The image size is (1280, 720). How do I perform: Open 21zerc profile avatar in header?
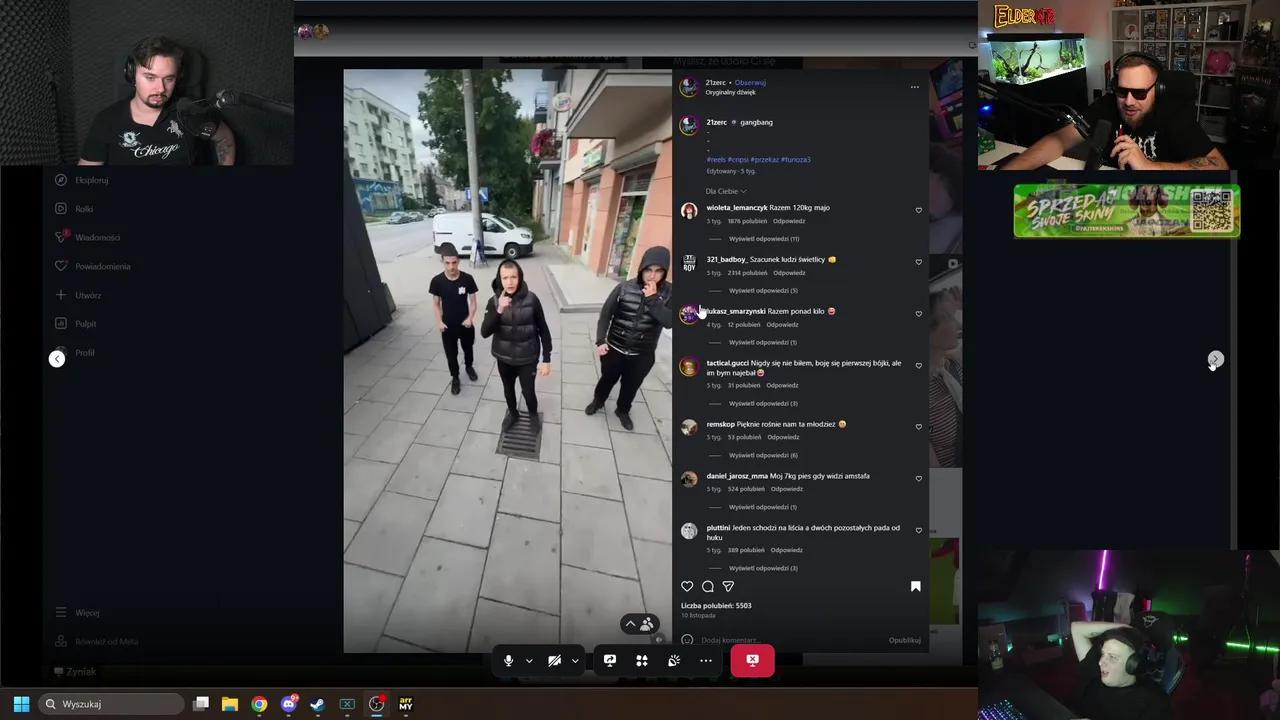pyautogui.click(x=689, y=87)
